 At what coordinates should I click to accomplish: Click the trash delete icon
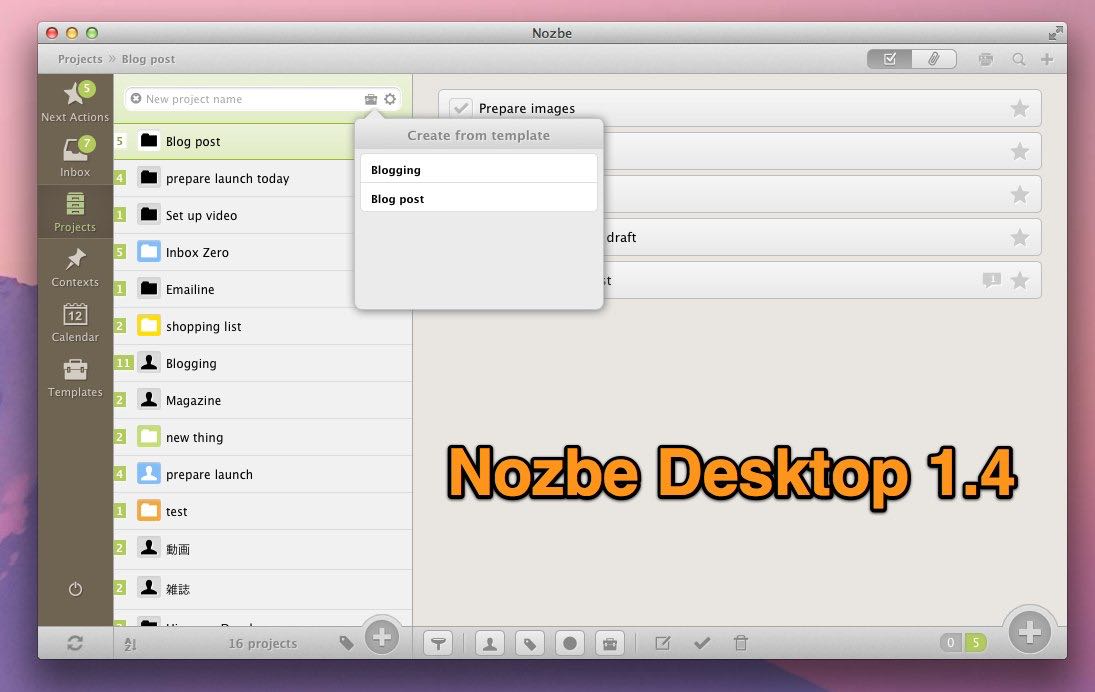point(741,642)
